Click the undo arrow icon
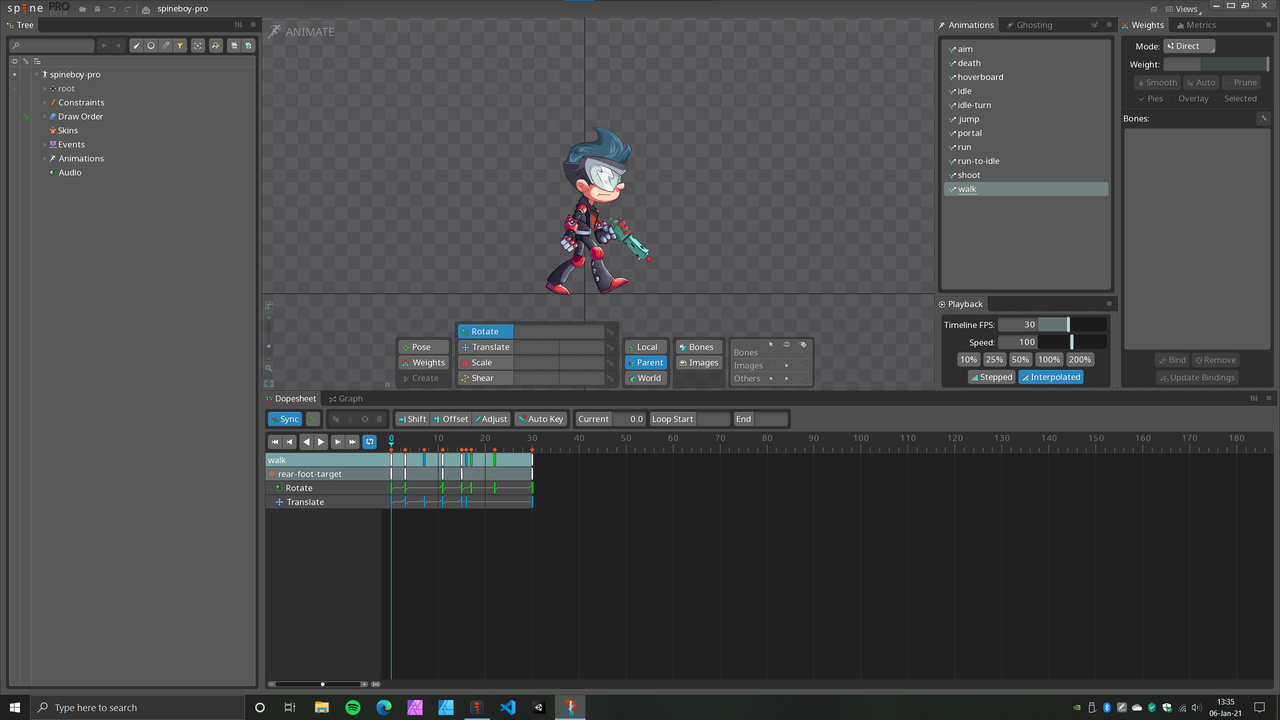This screenshot has width=1280, height=720. [x=112, y=9]
